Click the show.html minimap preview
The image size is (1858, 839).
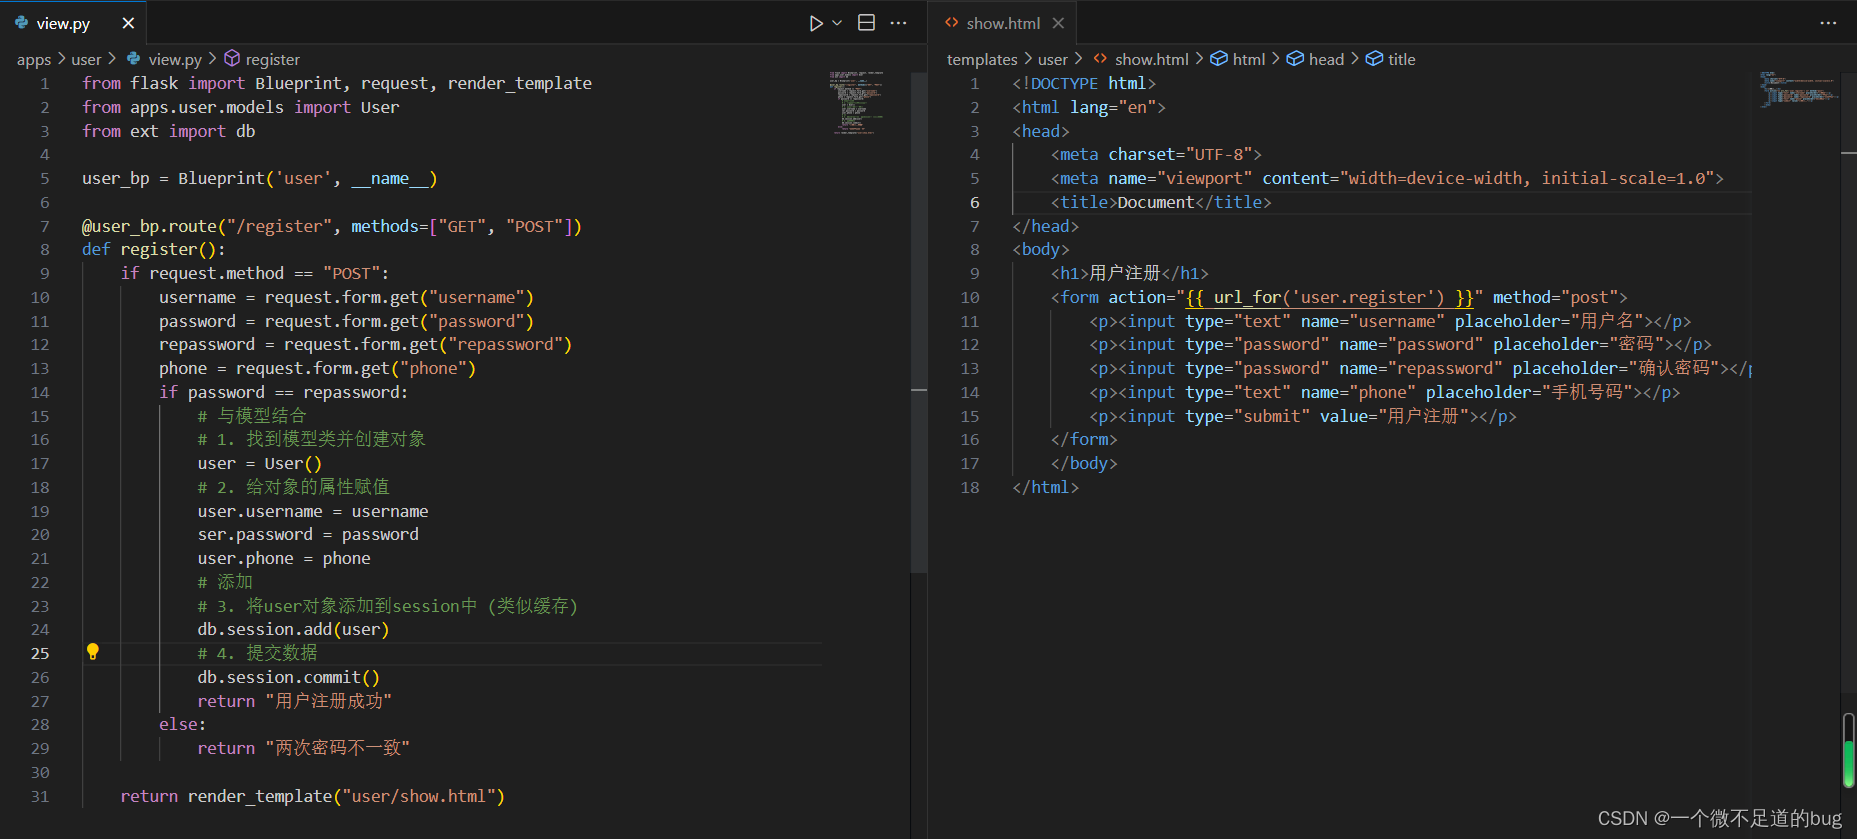pos(1798,88)
